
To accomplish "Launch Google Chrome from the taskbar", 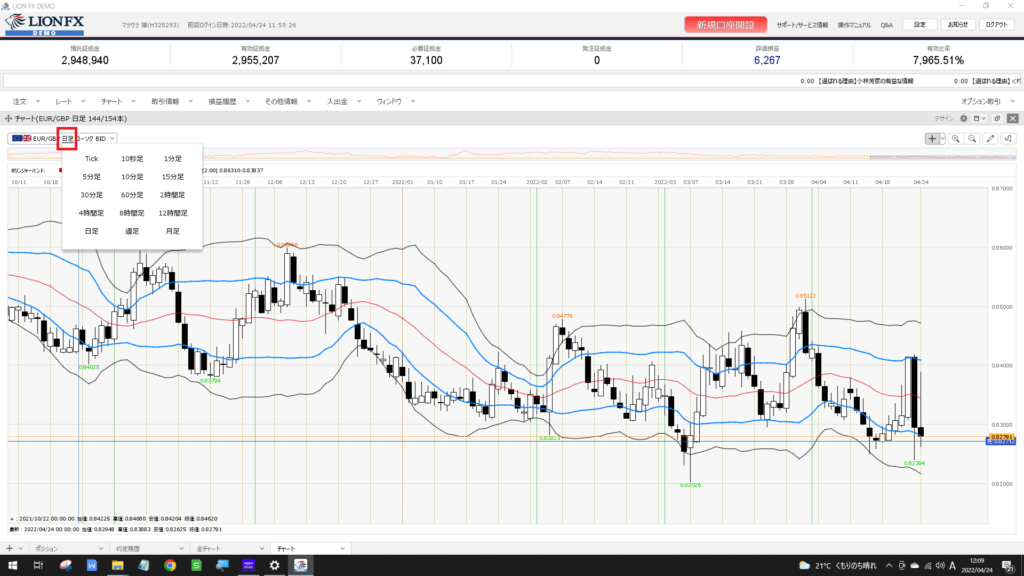I will click(170, 566).
